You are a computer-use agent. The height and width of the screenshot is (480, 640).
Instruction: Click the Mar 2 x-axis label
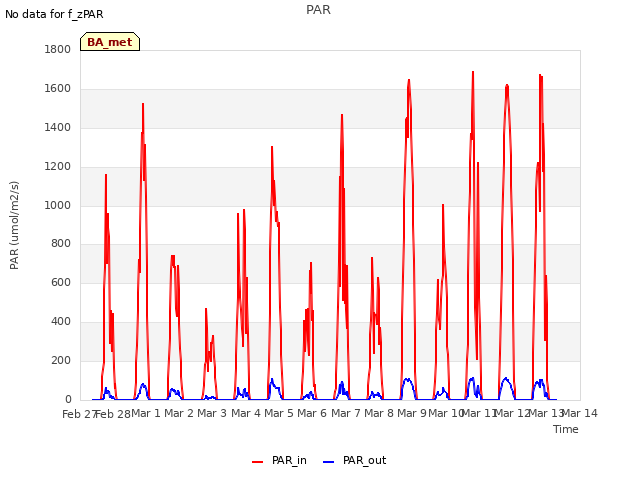(179, 413)
